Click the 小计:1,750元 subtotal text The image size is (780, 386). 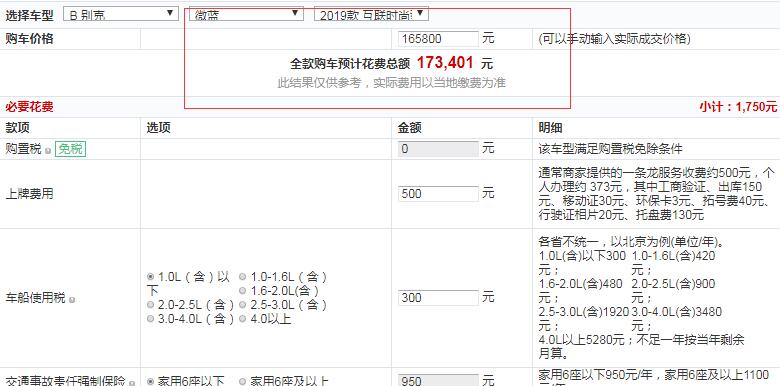coord(738,107)
